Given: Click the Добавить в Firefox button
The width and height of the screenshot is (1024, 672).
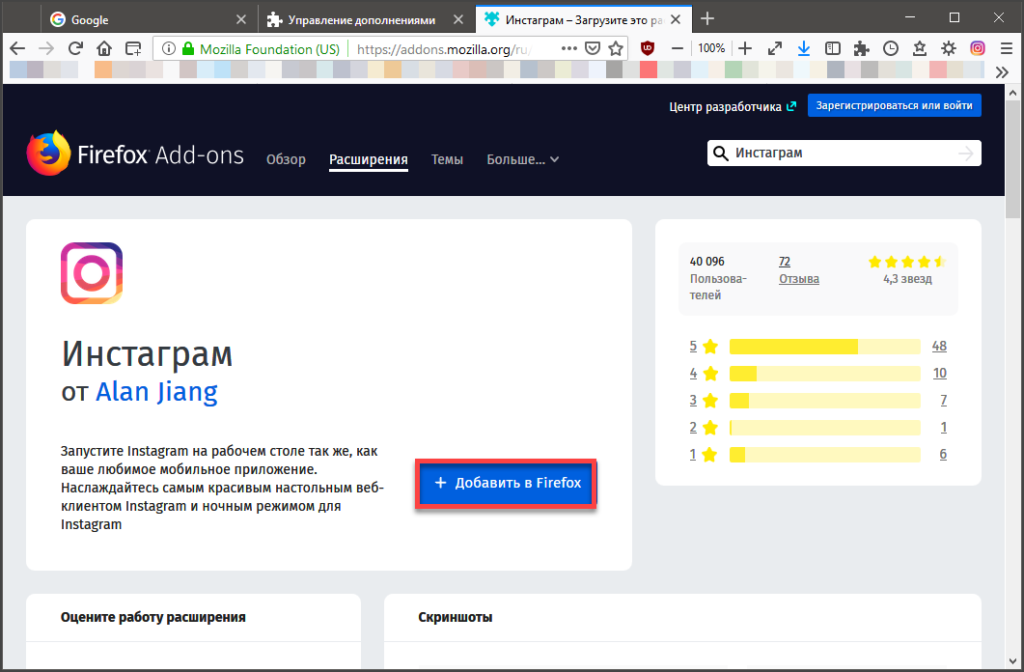Looking at the screenshot, I should coord(506,483).
